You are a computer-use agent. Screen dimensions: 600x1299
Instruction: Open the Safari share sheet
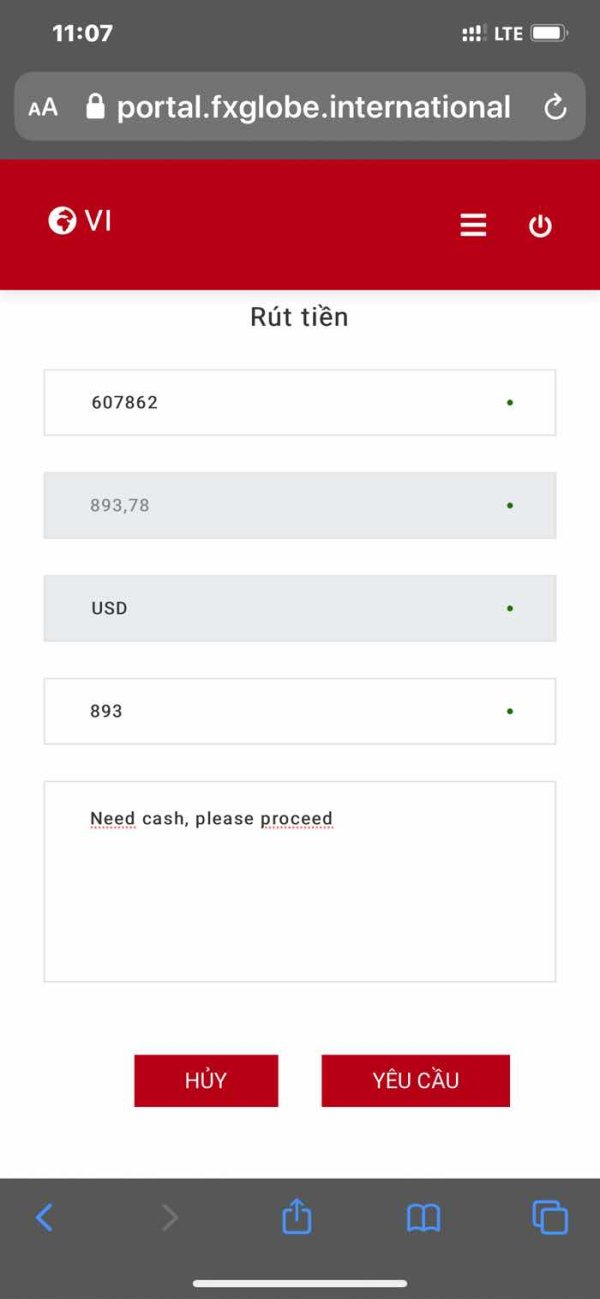point(297,1217)
